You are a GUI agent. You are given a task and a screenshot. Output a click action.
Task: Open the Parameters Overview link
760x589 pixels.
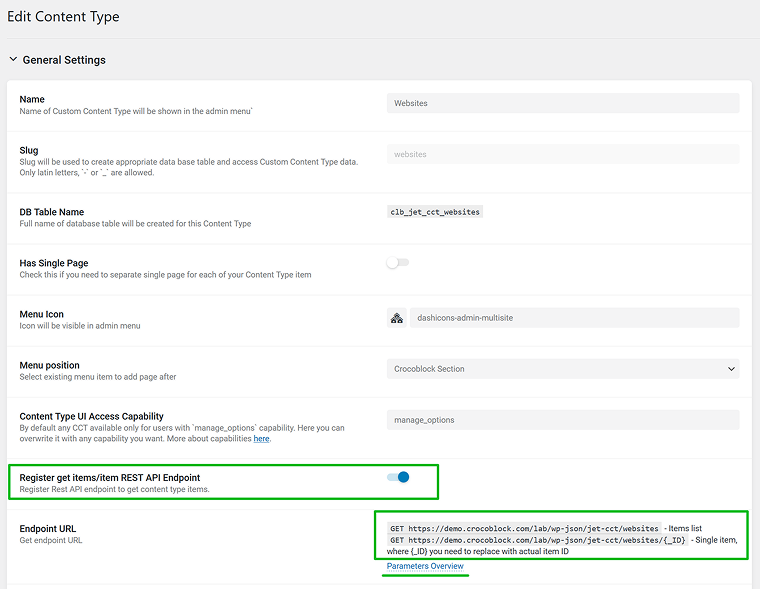425,566
